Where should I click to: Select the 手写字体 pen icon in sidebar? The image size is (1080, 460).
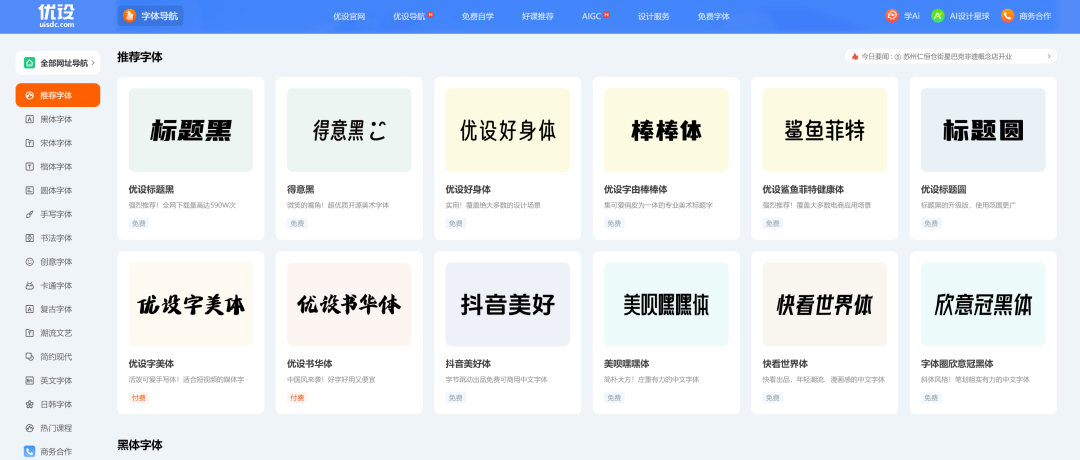tap(30, 214)
